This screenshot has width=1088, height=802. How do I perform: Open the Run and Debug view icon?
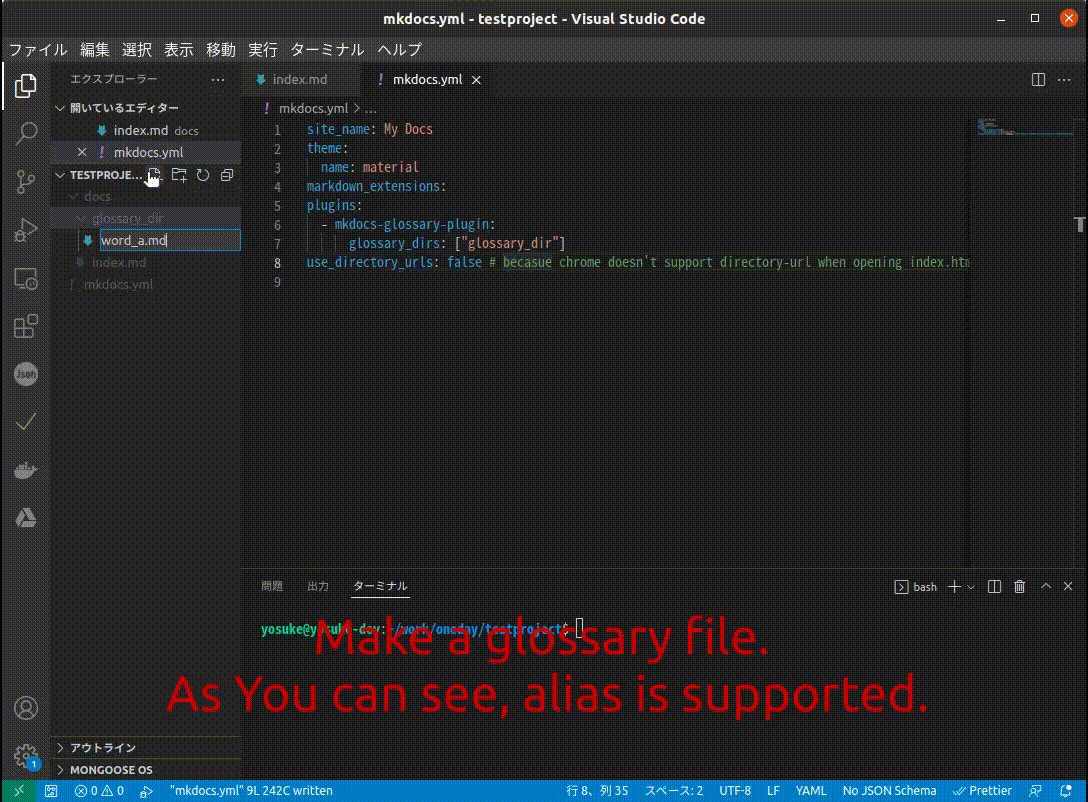[x=26, y=230]
